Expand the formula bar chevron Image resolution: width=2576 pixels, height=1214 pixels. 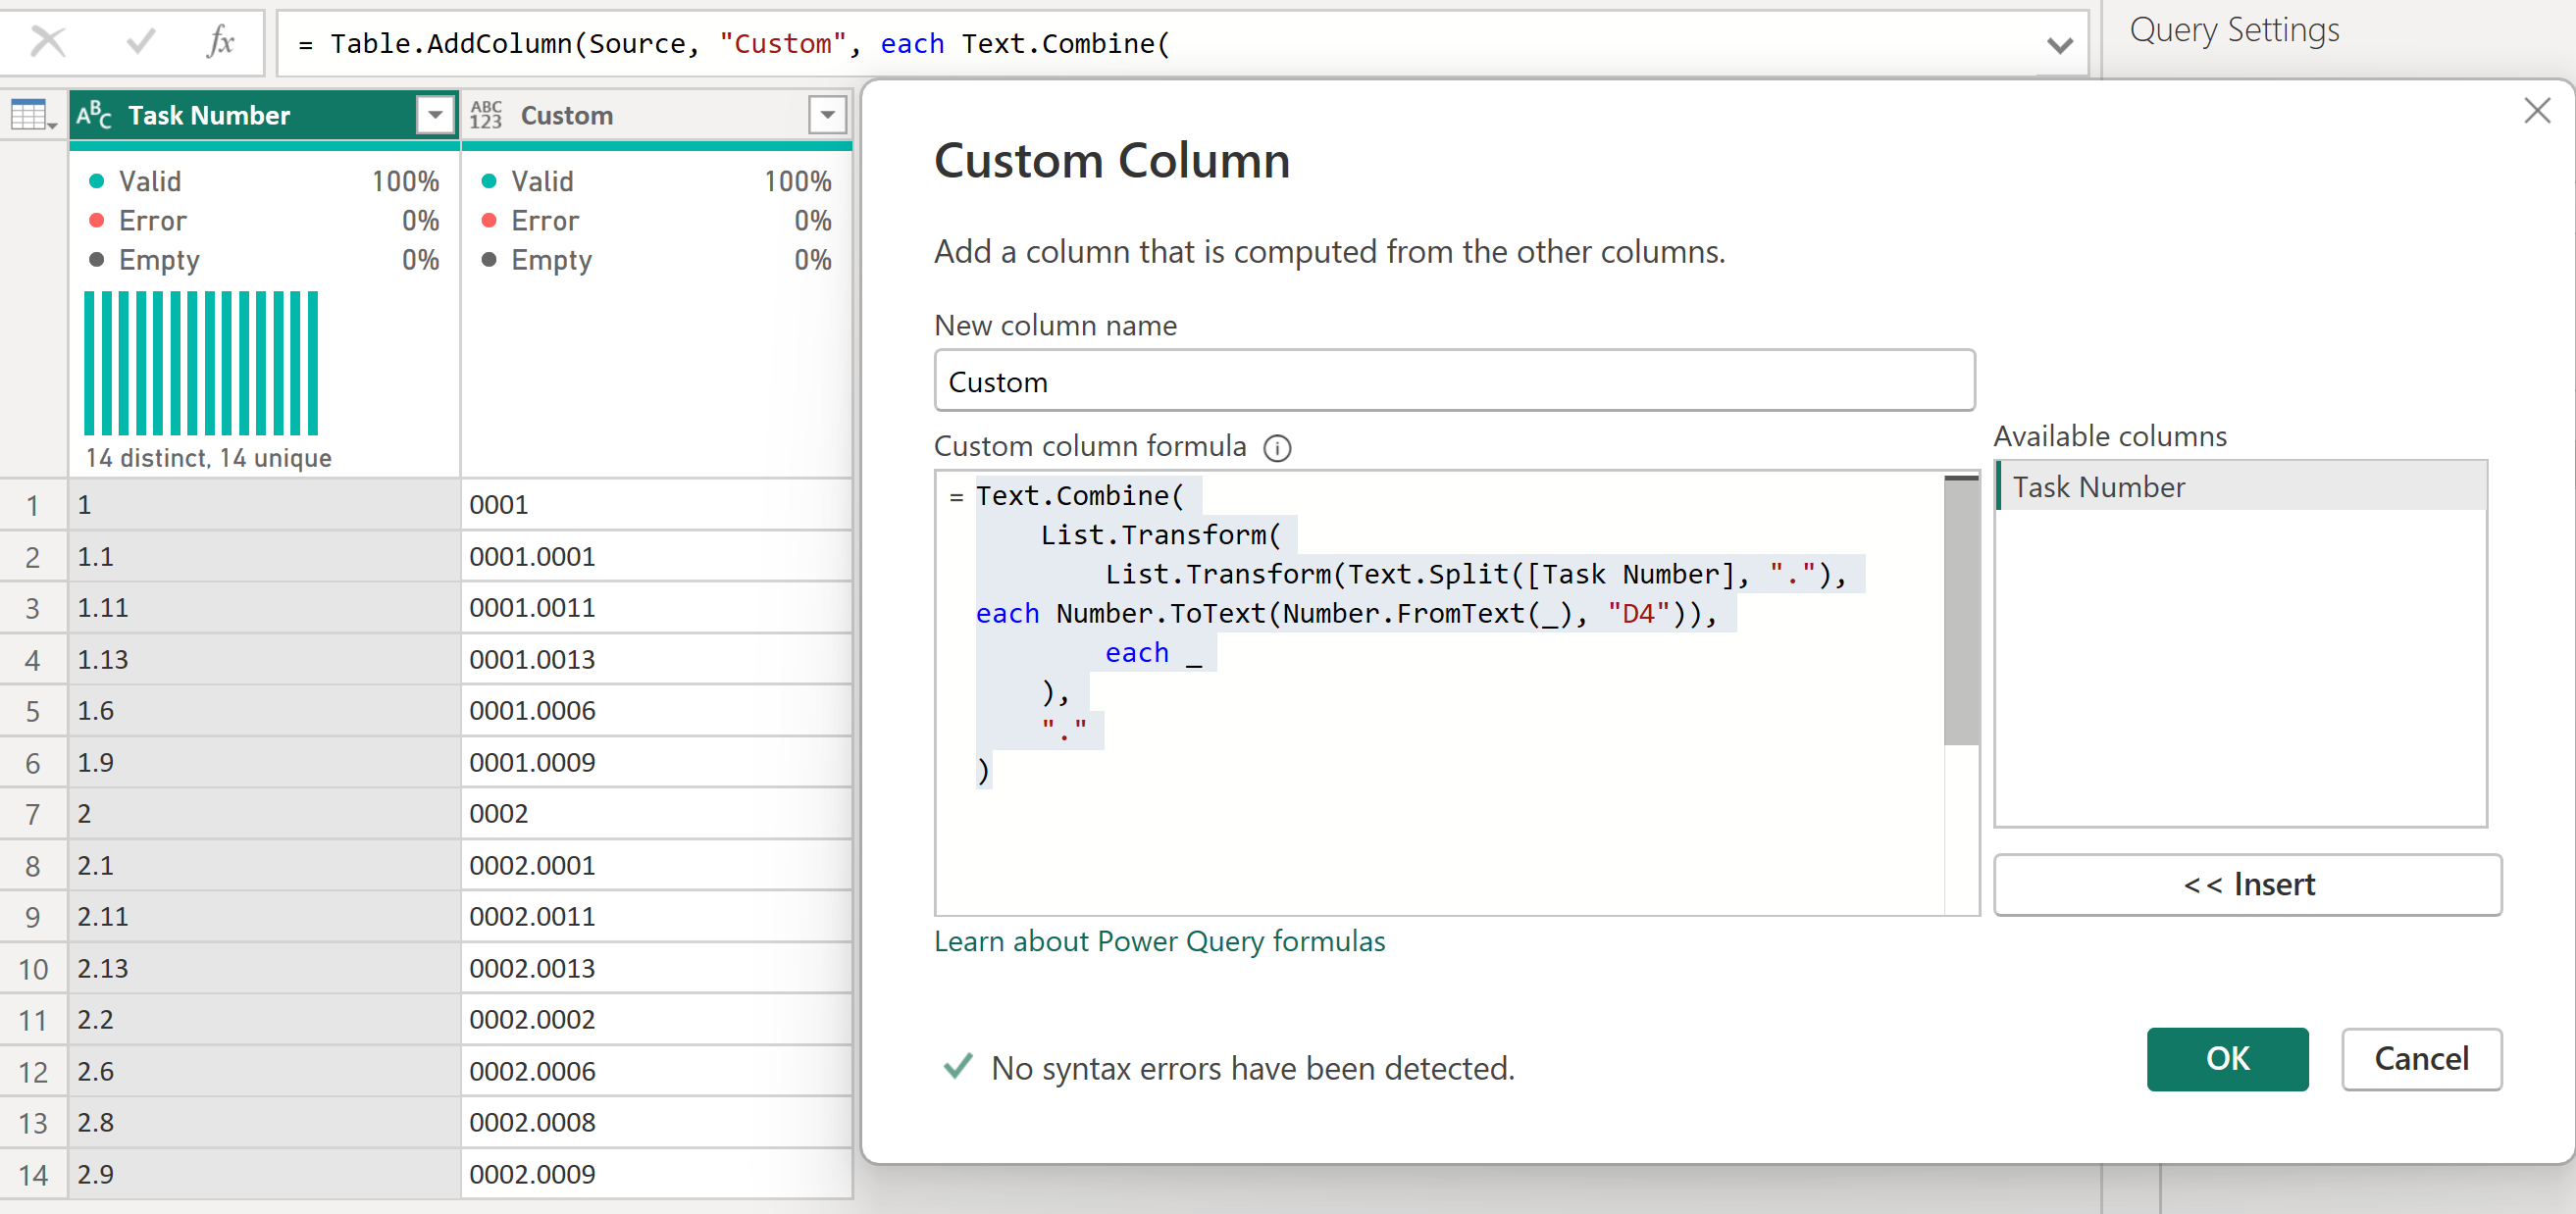coord(2059,45)
